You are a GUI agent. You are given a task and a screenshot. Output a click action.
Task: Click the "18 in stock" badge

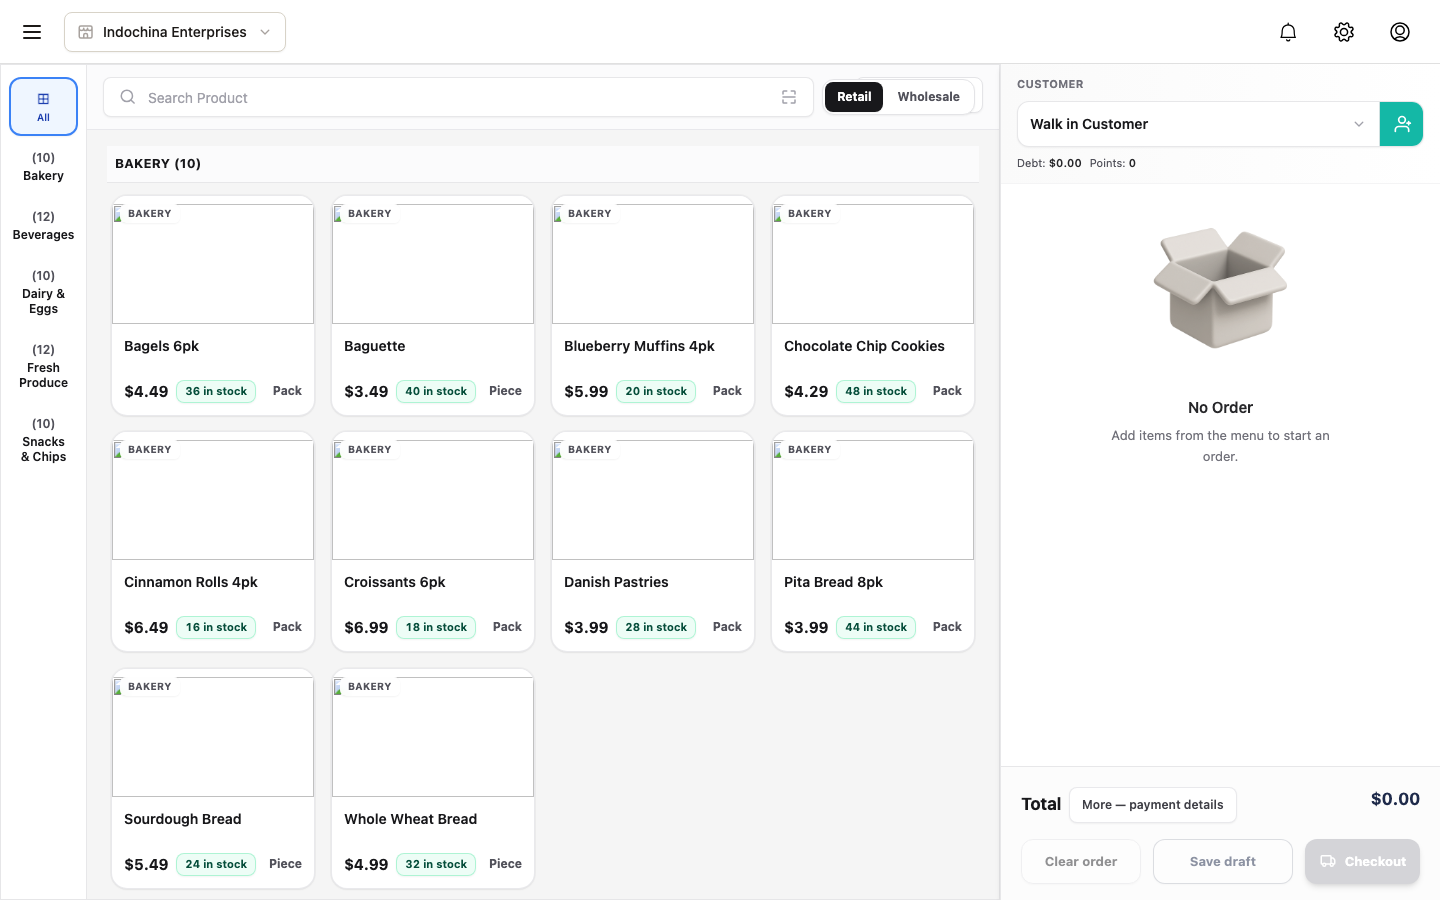pos(436,628)
